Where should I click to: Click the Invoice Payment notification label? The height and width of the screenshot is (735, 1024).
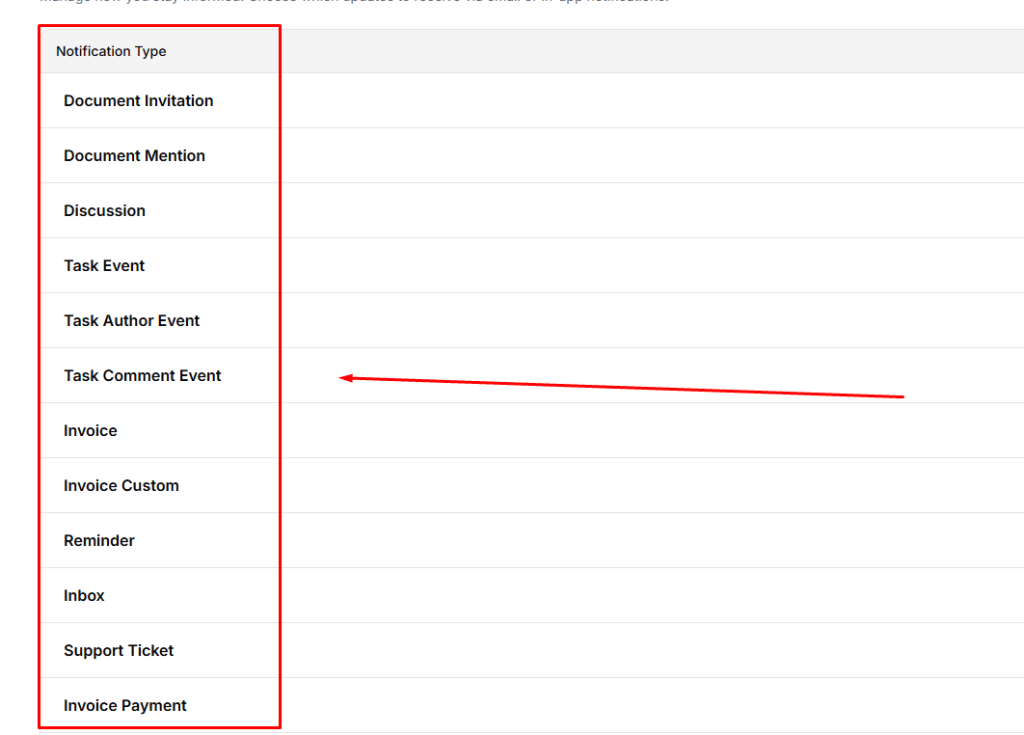point(125,706)
